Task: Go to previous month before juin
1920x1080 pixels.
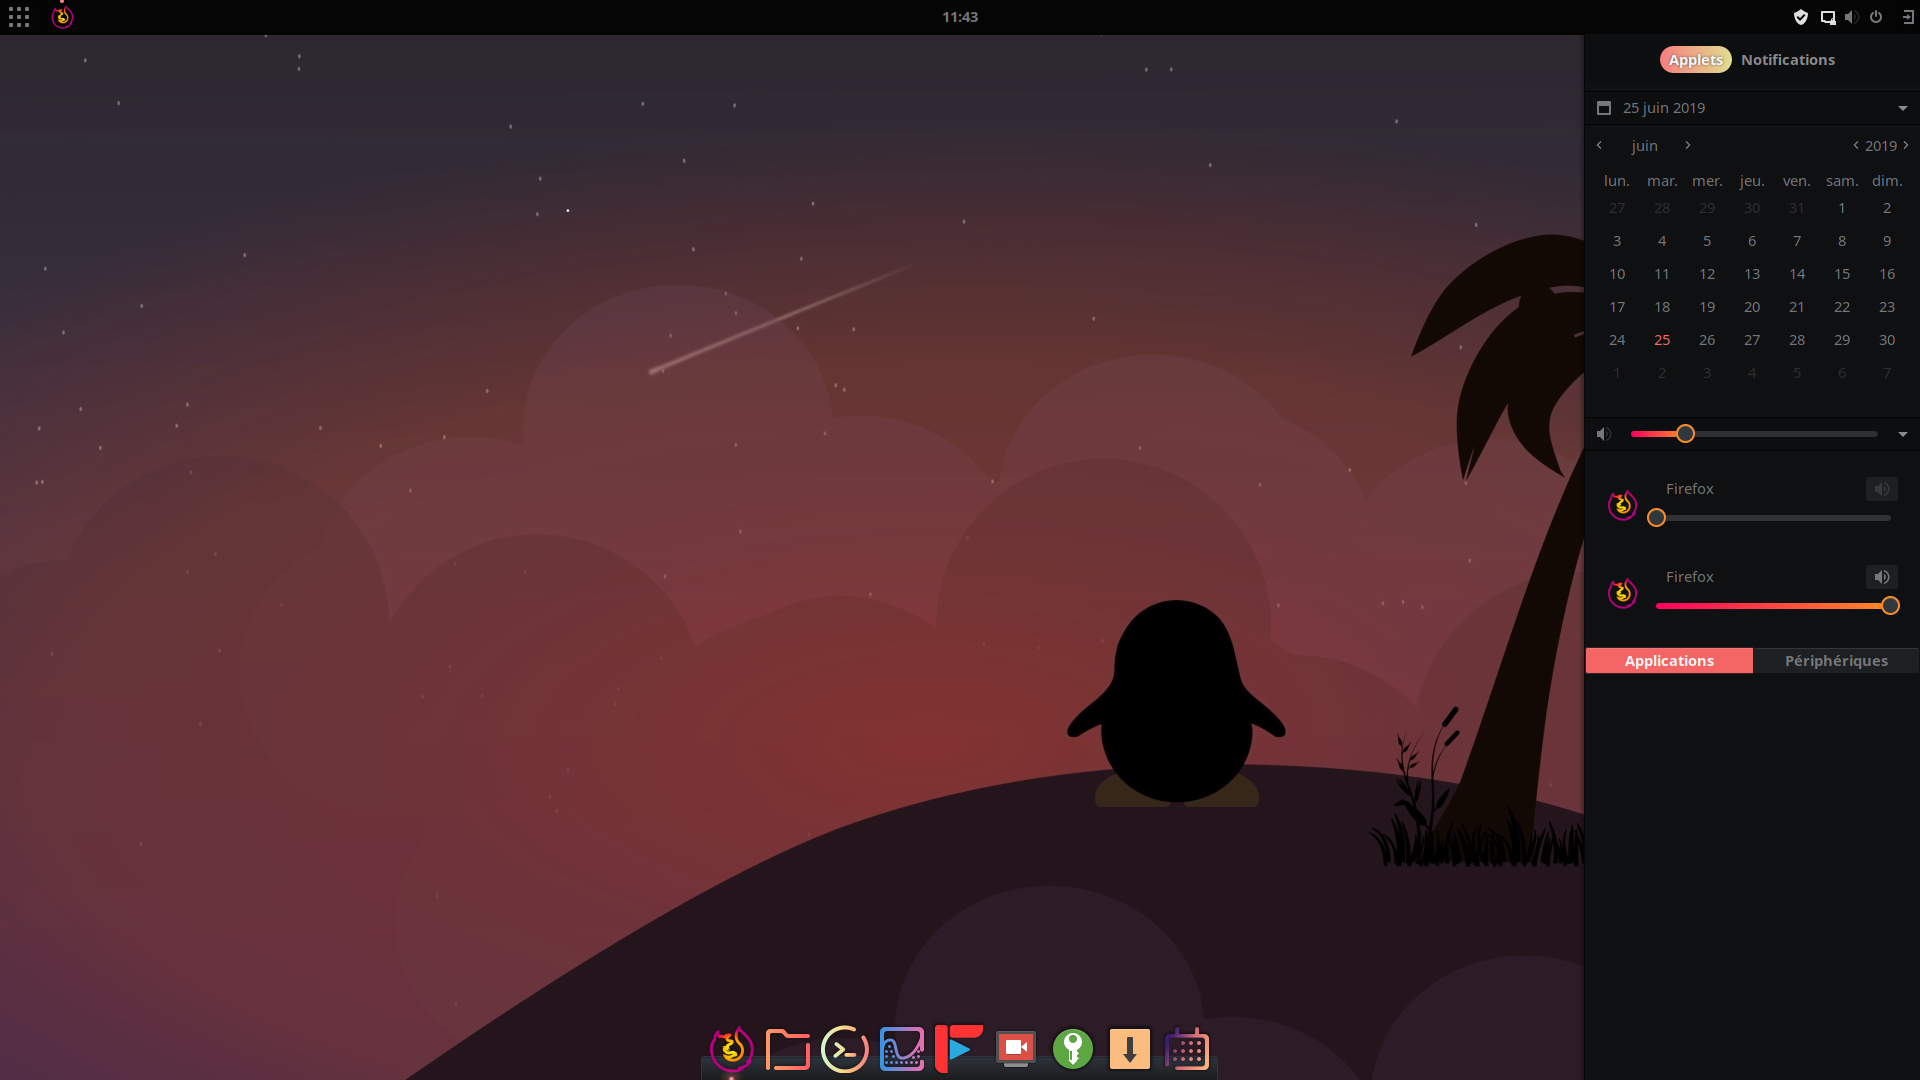Action: tap(1600, 146)
